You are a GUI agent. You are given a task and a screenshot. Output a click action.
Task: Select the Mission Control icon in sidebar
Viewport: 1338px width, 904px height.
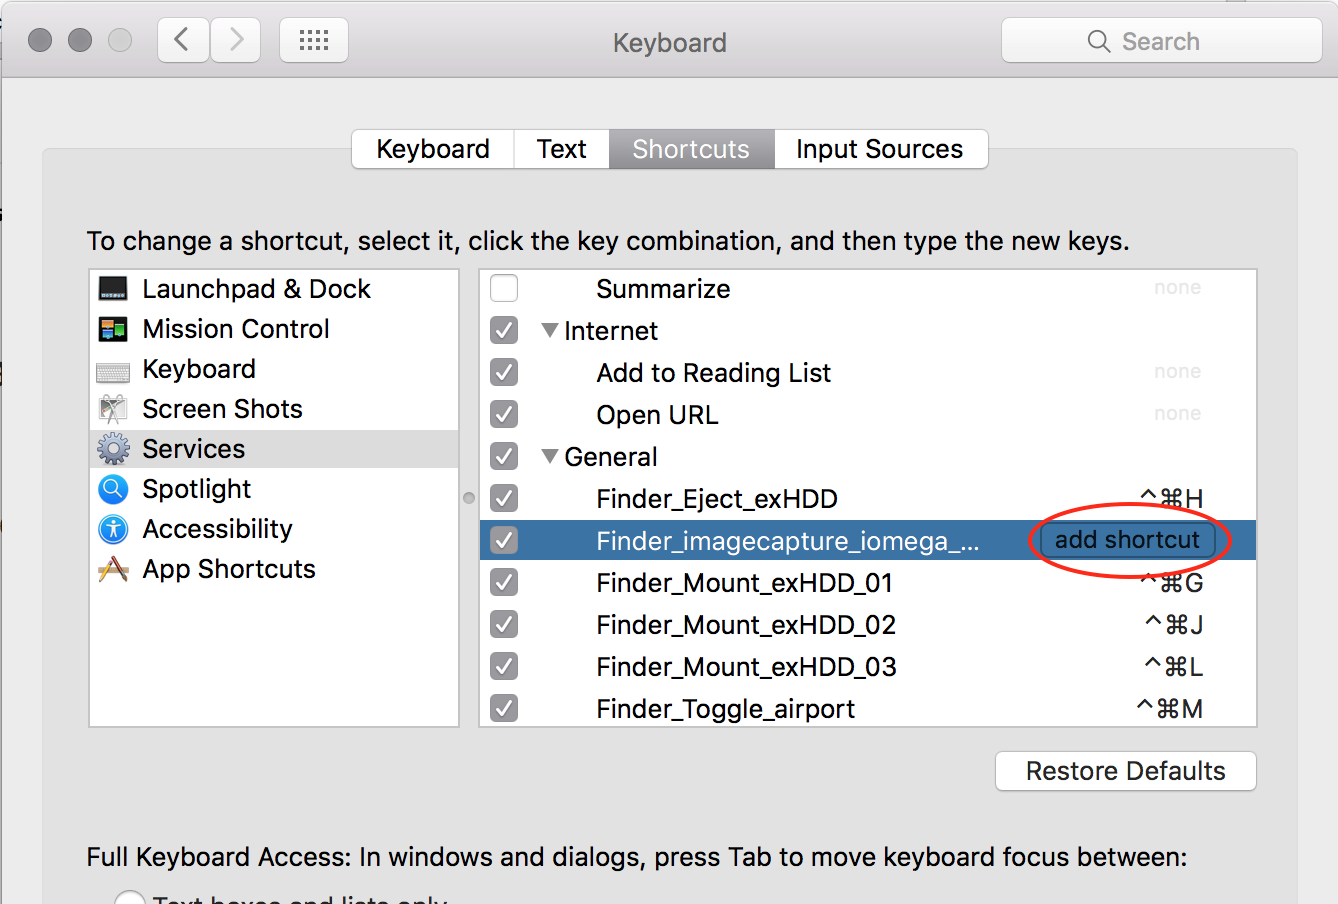point(113,329)
